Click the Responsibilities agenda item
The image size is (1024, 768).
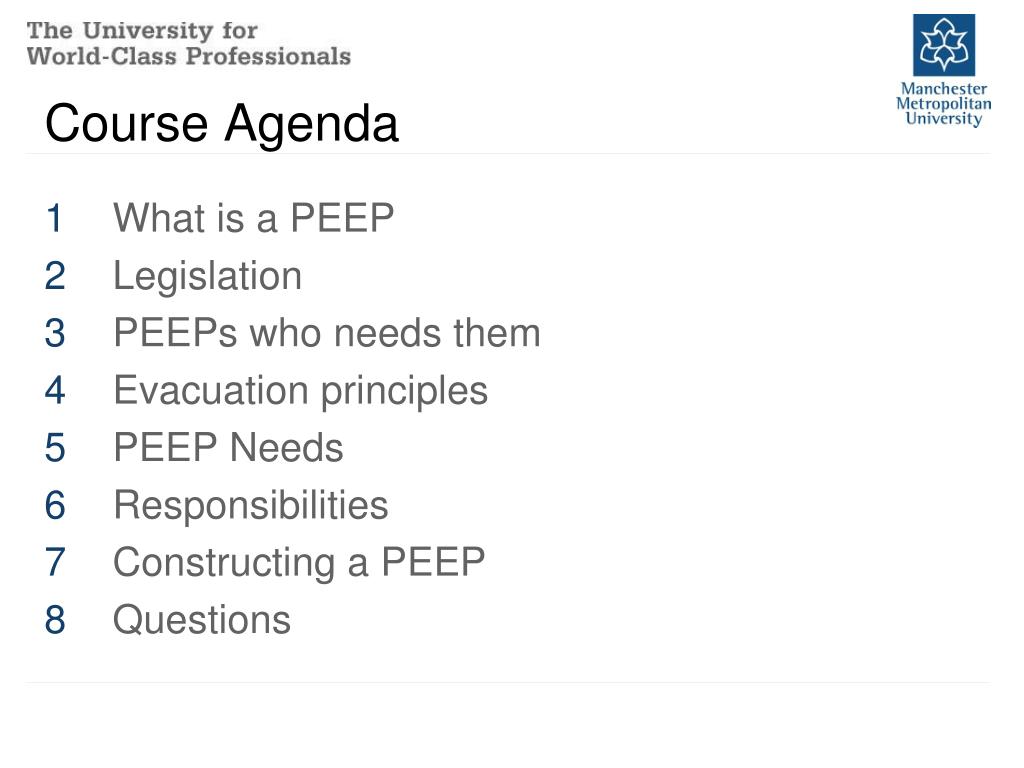251,506
